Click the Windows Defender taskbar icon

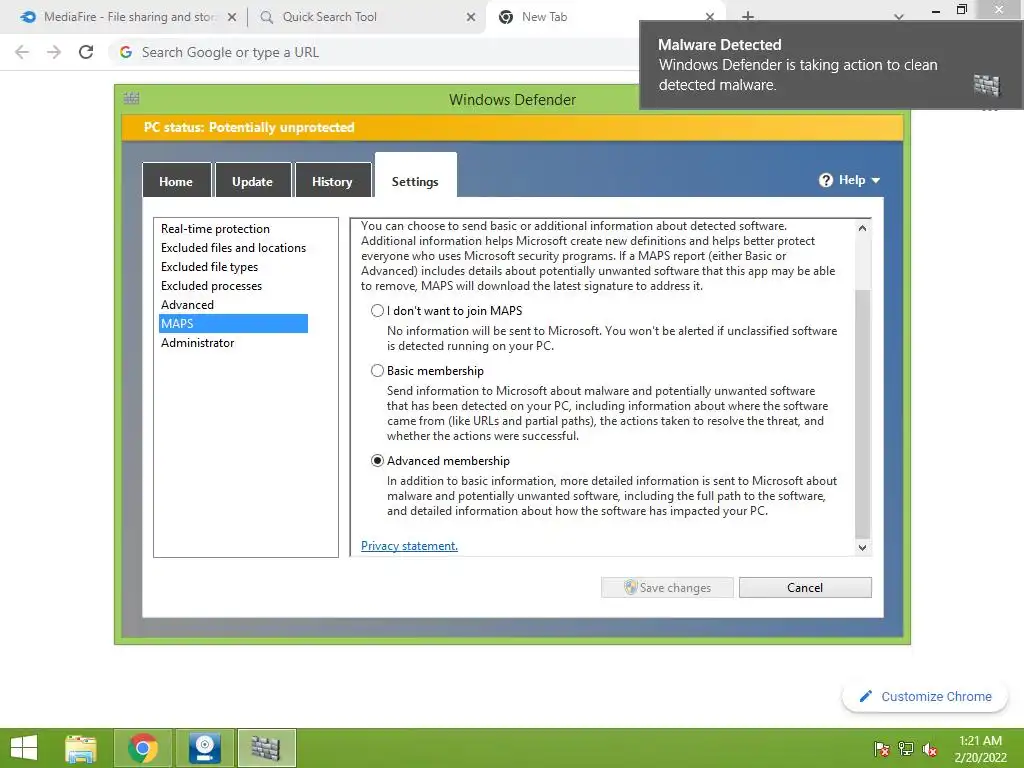pos(266,748)
